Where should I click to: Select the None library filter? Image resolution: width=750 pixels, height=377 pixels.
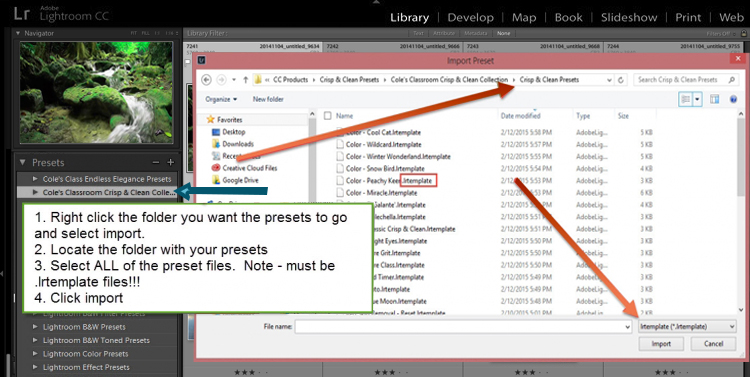pyautogui.click(x=504, y=33)
